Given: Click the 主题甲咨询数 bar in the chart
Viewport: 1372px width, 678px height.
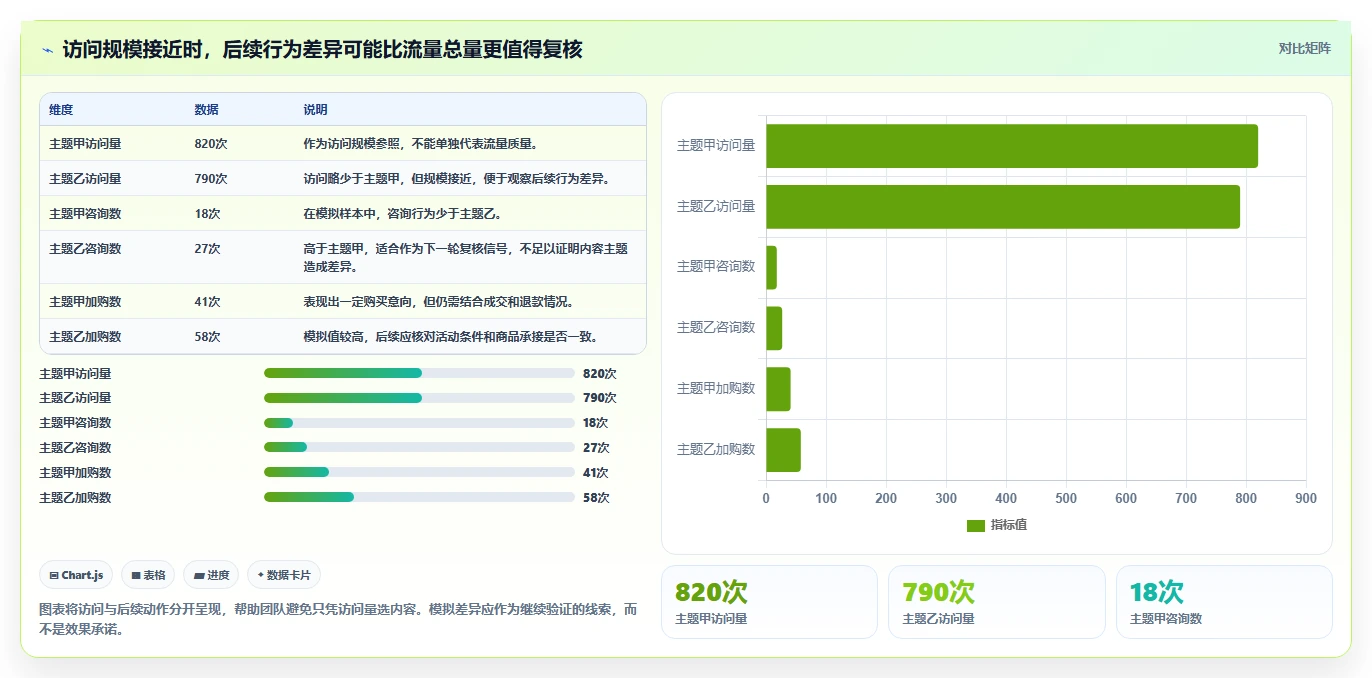Looking at the screenshot, I should pos(771,268).
